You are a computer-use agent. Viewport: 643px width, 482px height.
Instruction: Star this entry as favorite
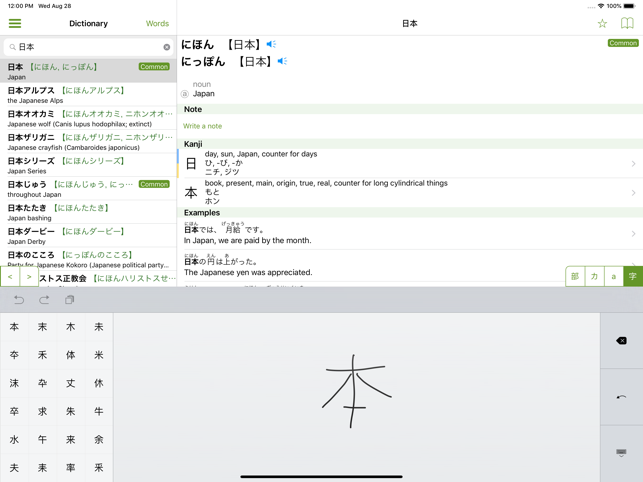point(602,23)
